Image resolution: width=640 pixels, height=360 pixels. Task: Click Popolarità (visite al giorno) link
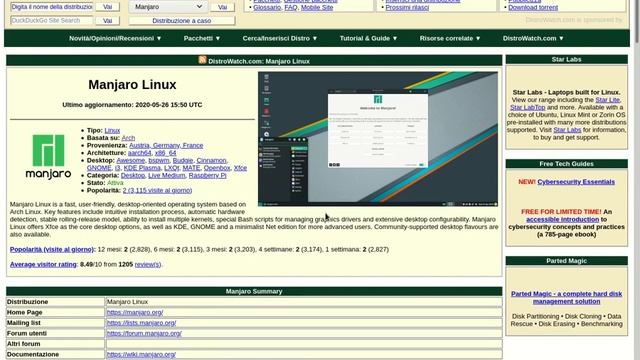pyautogui.click(x=52, y=249)
